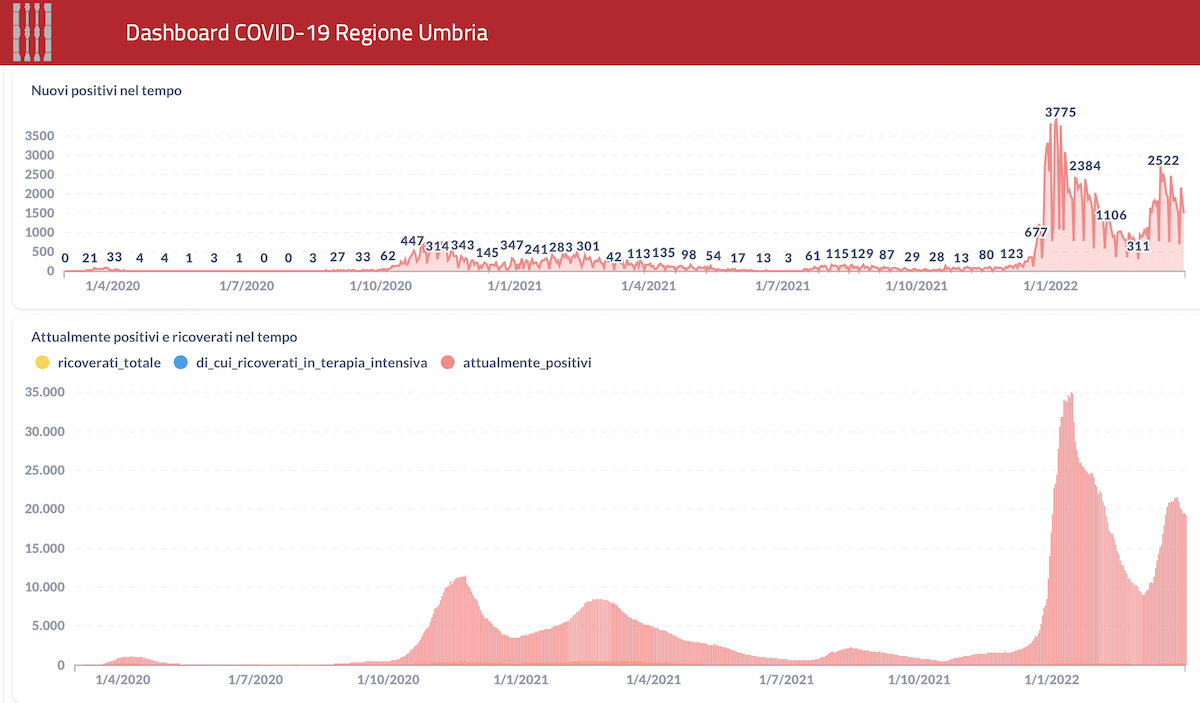Select the 3775 peak data label
This screenshot has width=1200, height=703.
pyautogui.click(x=1060, y=112)
